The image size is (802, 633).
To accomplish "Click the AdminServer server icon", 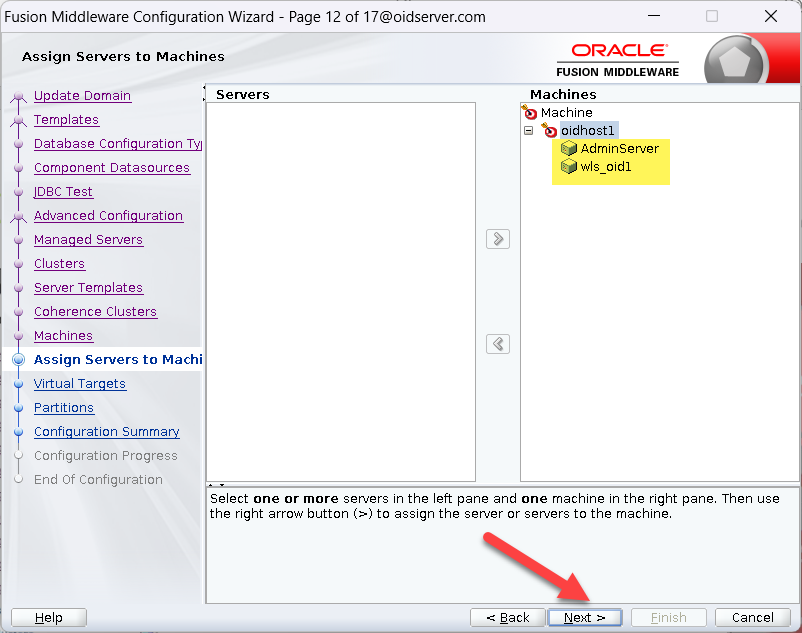I will [x=569, y=149].
